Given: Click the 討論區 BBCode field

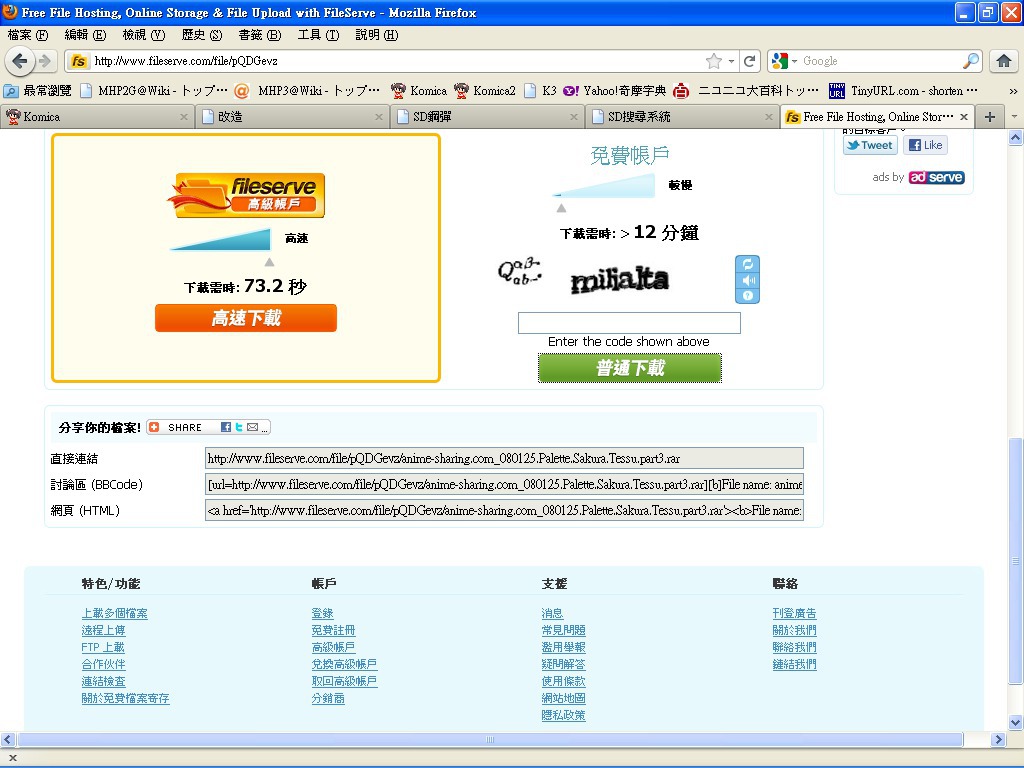Looking at the screenshot, I should pos(504,485).
